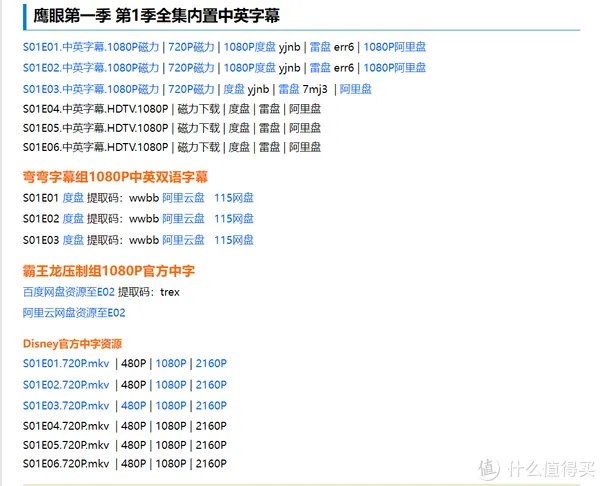
Task: Open 115网盘 link for 弯弯字幕组 S01E02
Action: [x=234, y=219]
